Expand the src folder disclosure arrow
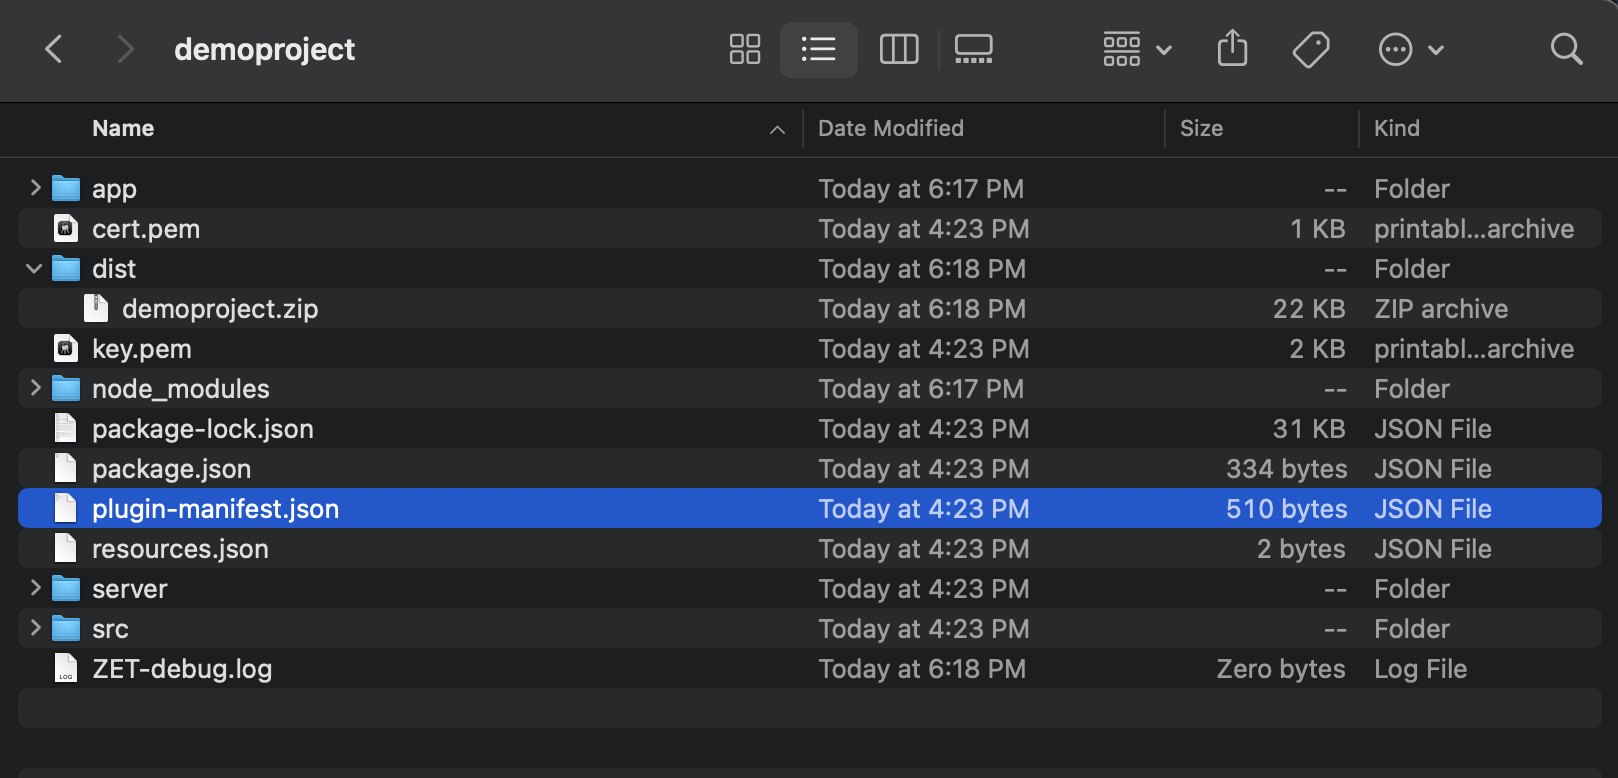The image size is (1618, 778). [x=35, y=628]
